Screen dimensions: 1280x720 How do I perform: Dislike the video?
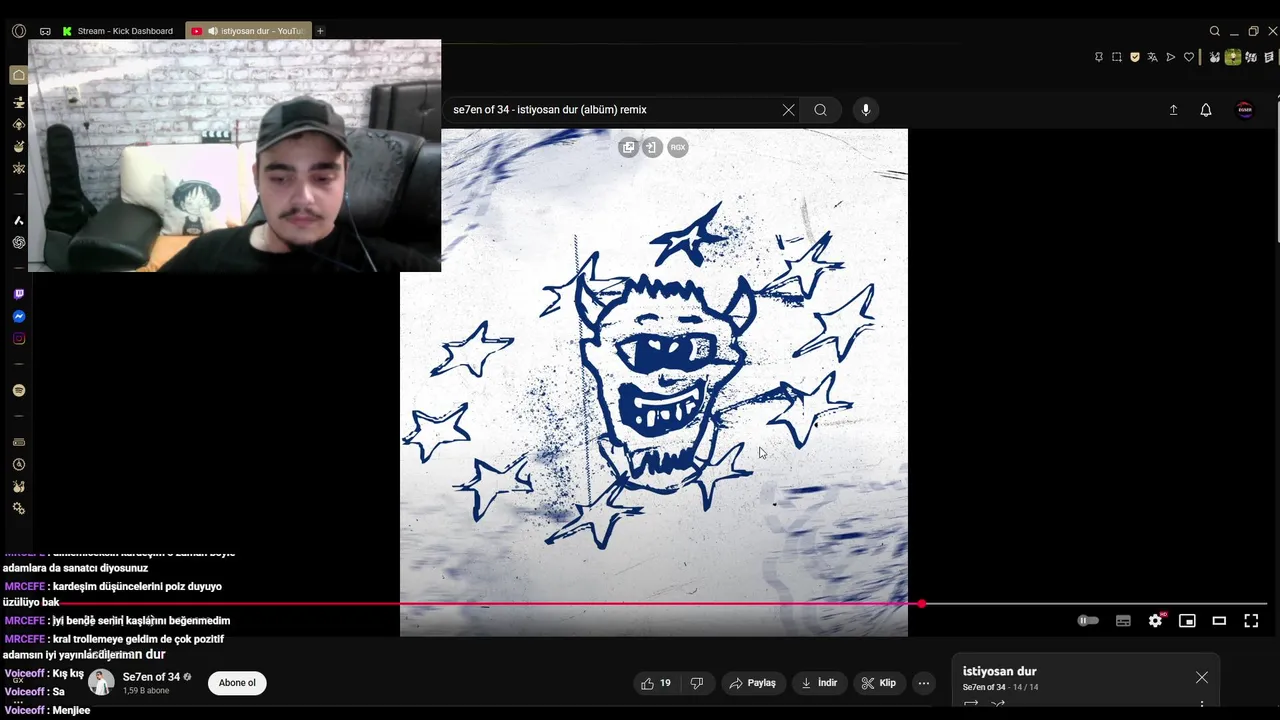click(697, 683)
